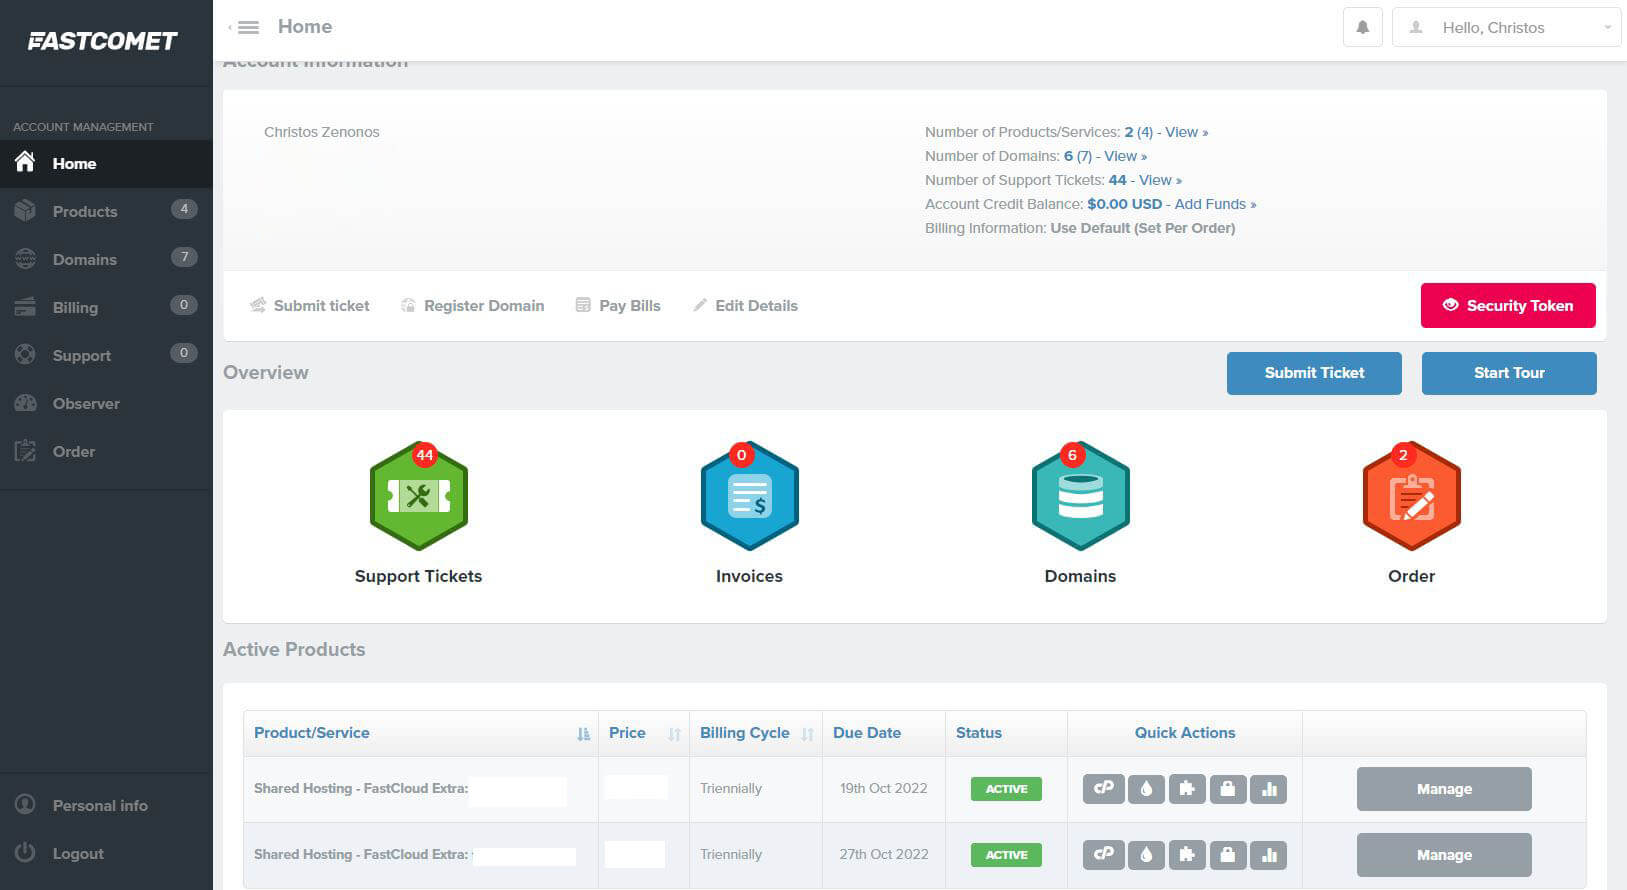Click the orange Order hexagon icon
The height and width of the screenshot is (890, 1627).
1411,496
